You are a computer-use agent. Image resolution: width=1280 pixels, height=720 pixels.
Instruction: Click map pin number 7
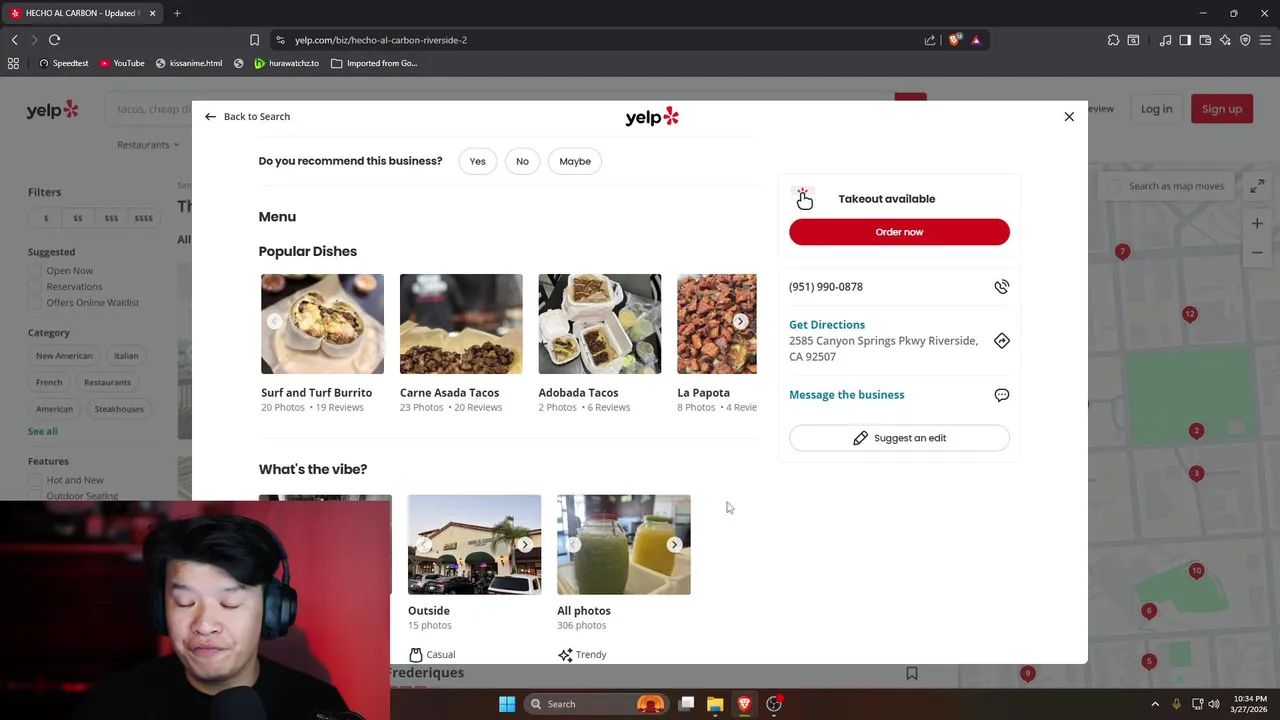click(x=1122, y=252)
